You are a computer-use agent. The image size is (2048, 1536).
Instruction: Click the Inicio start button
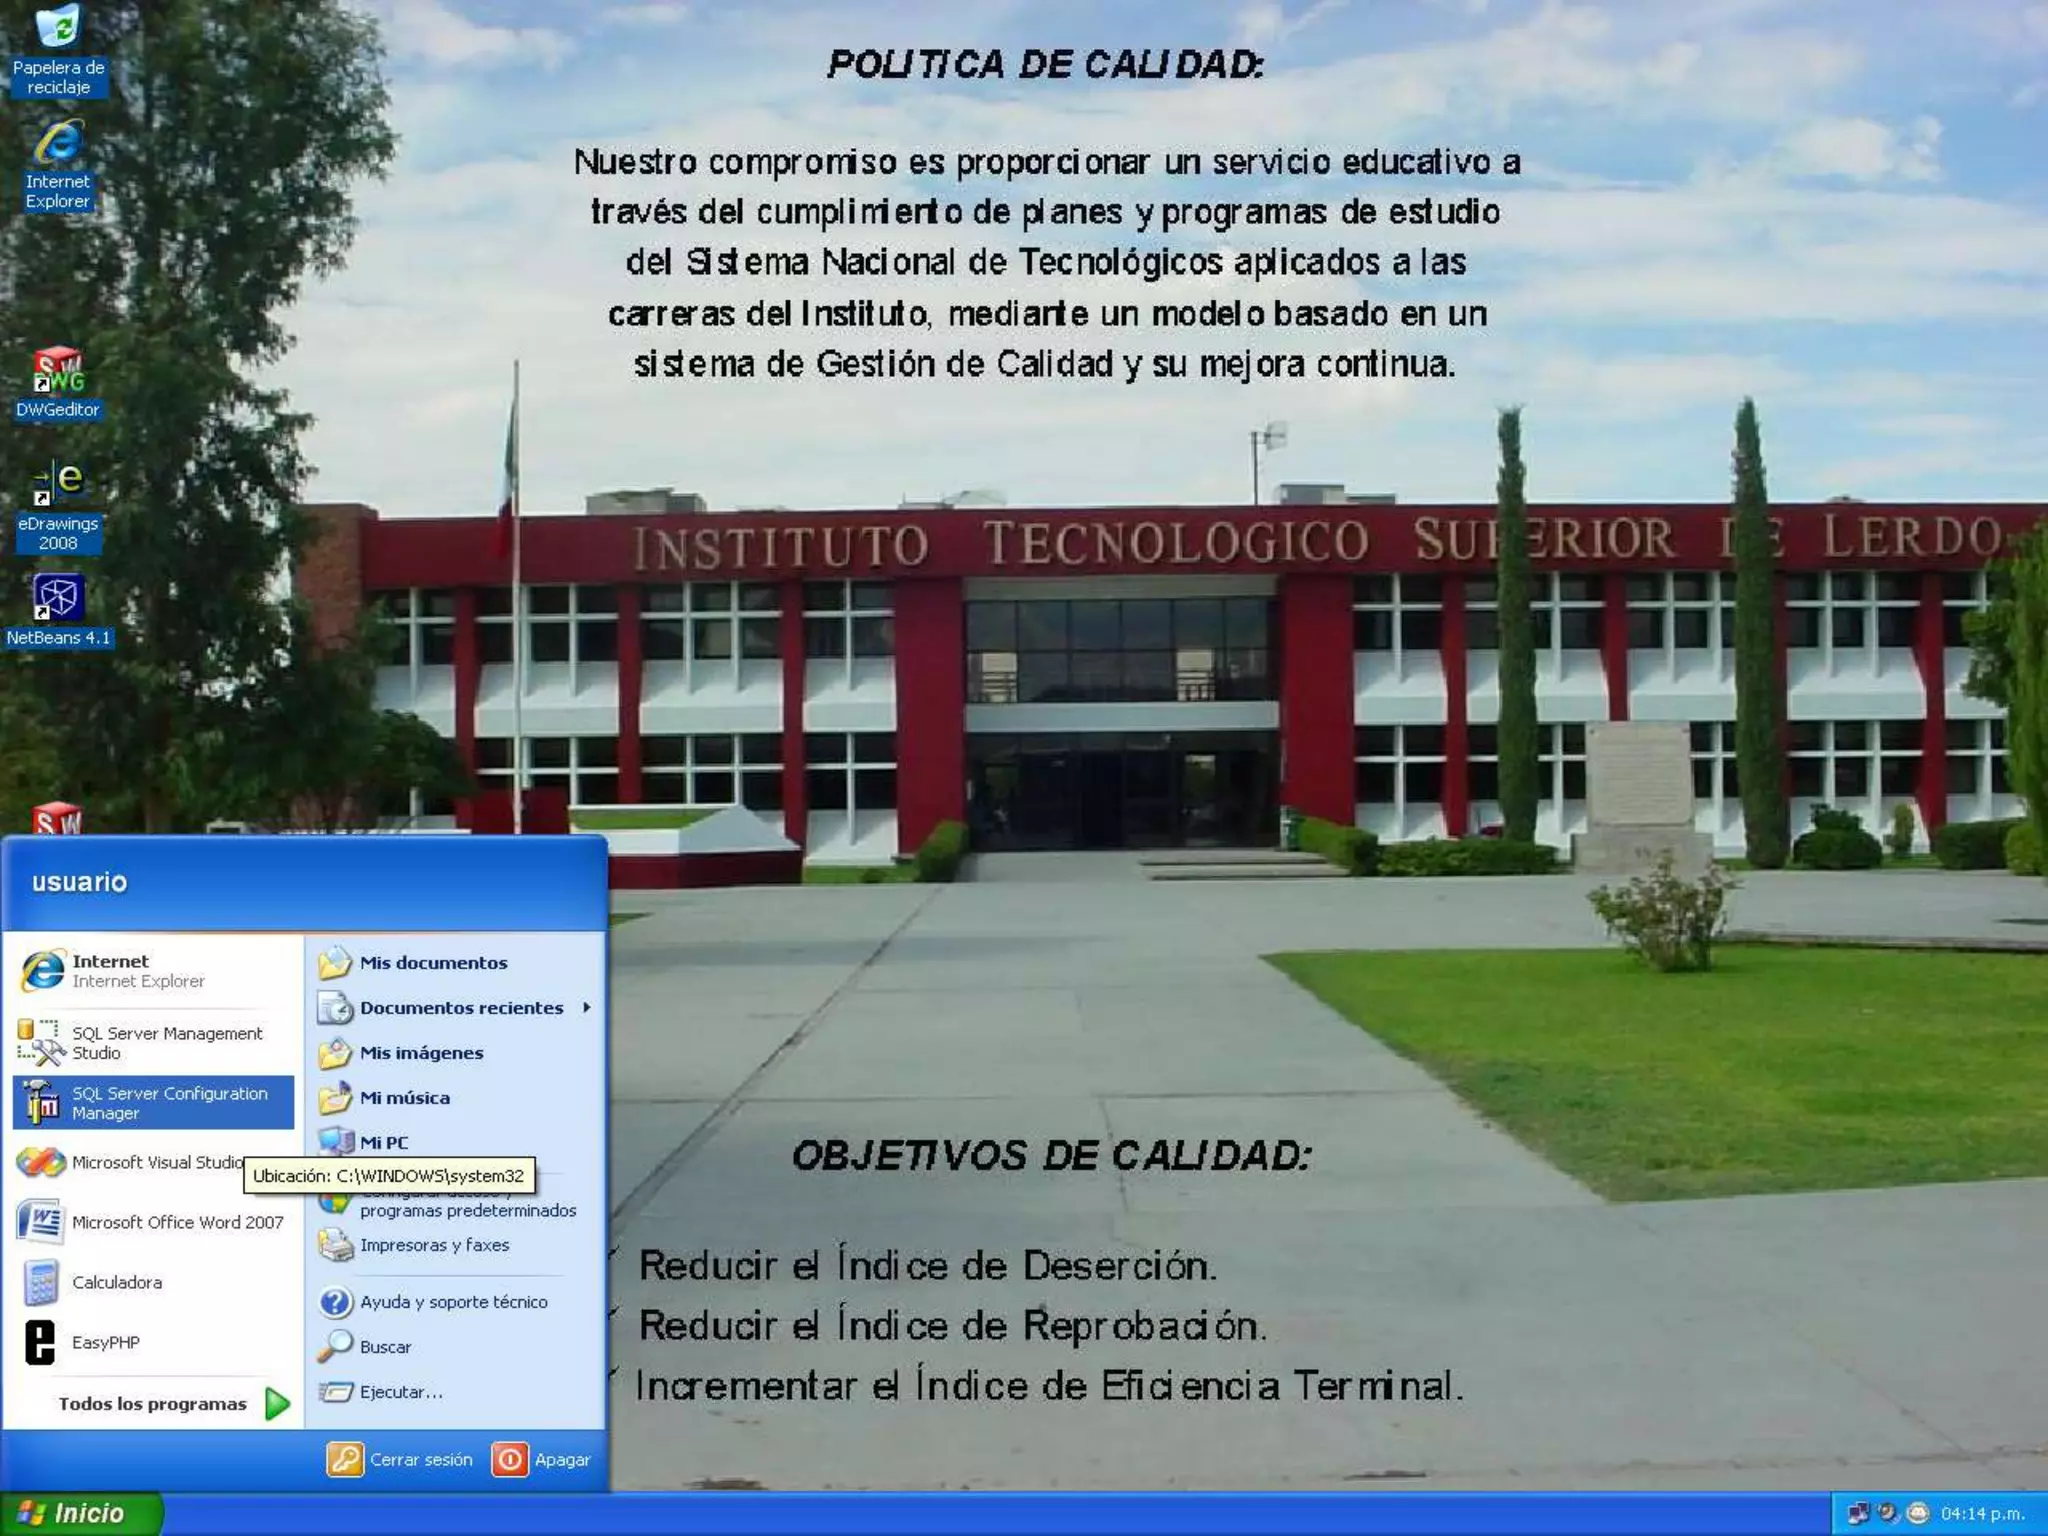pos(80,1513)
